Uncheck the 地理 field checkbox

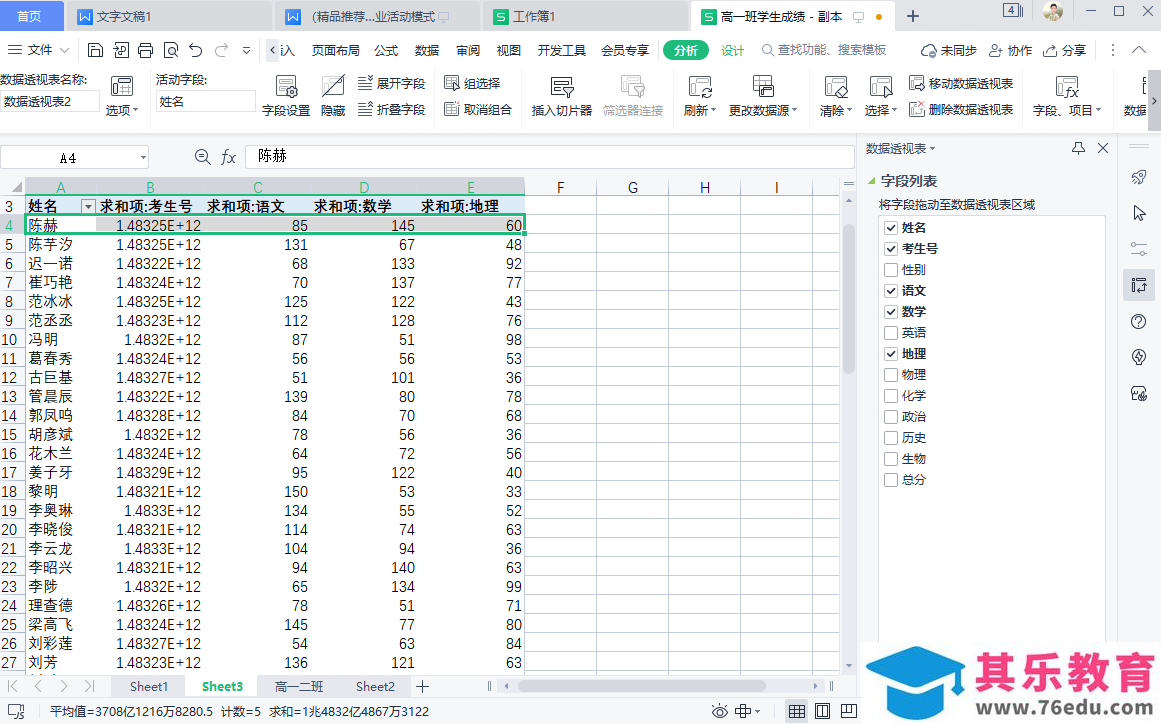891,354
